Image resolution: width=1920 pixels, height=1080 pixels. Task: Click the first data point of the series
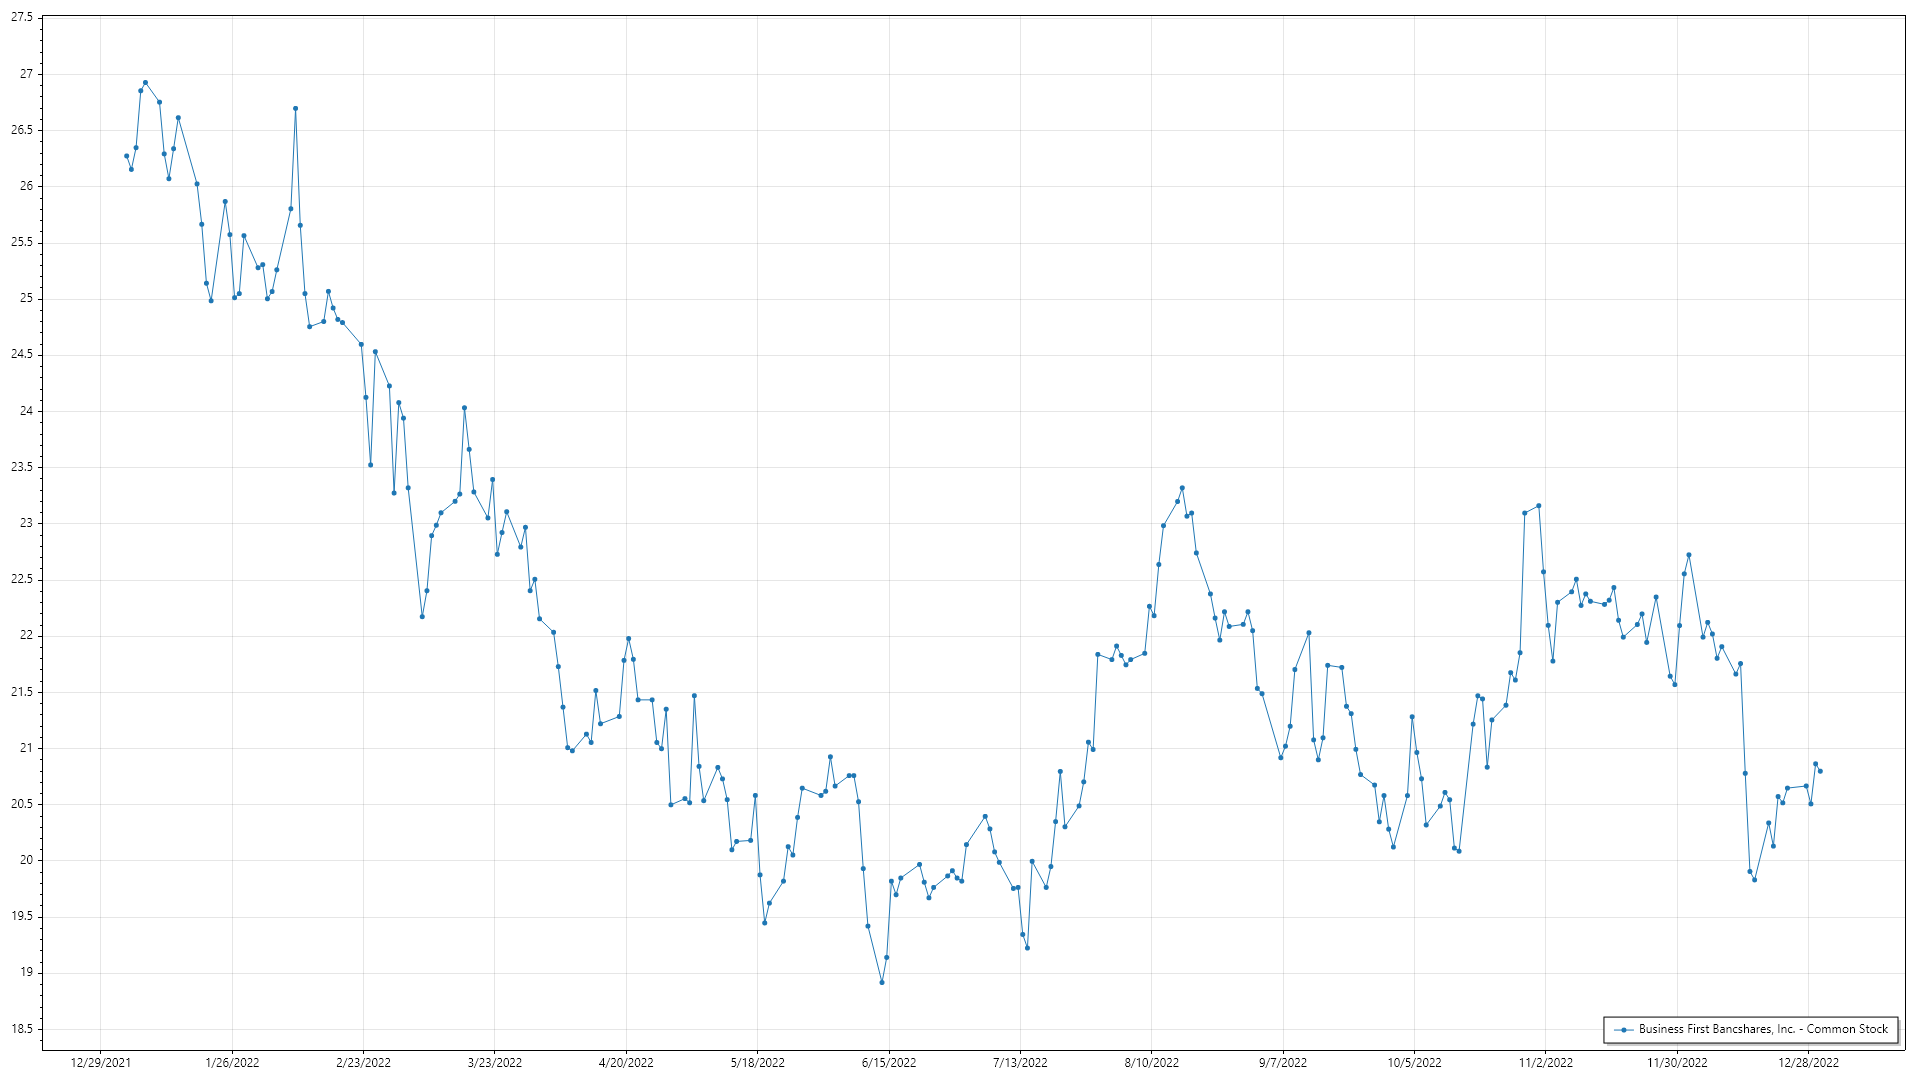coord(126,156)
